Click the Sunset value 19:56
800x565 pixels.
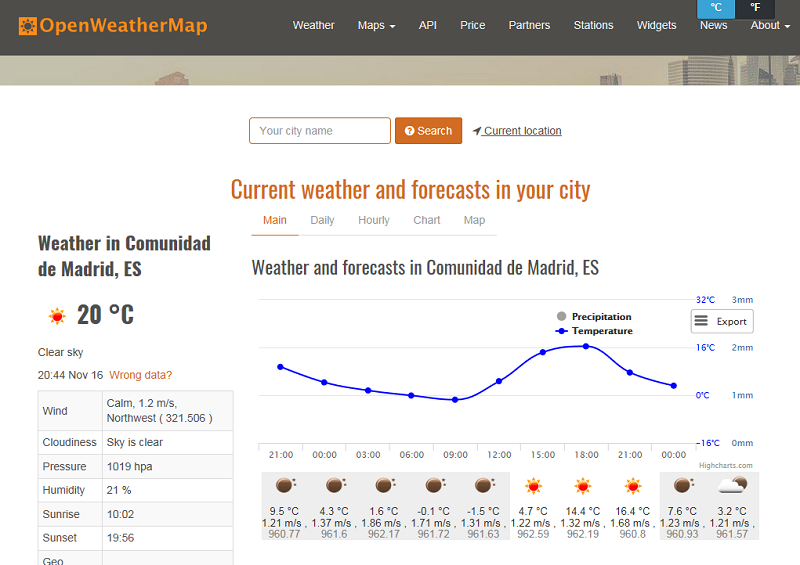pos(120,538)
